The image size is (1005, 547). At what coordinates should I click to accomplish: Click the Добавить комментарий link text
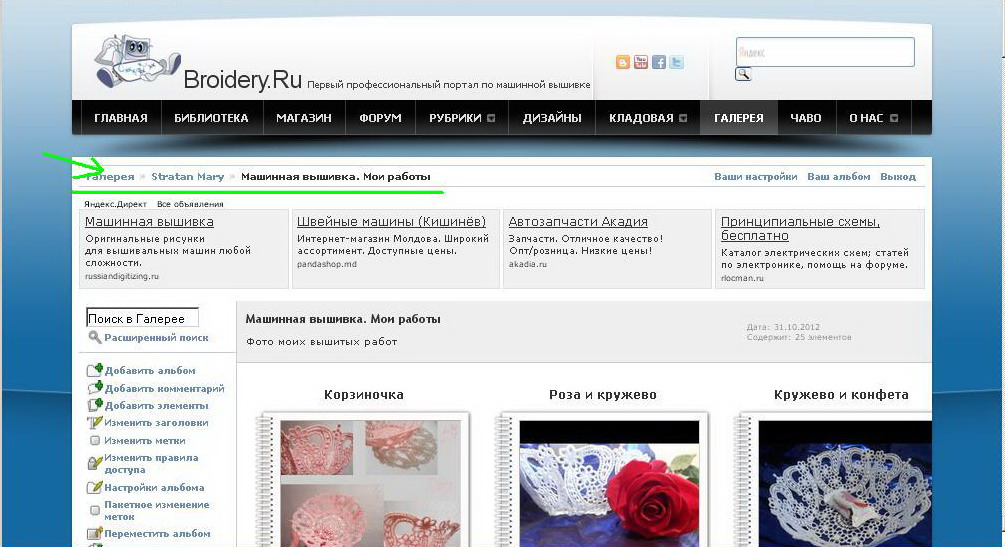tap(165, 388)
